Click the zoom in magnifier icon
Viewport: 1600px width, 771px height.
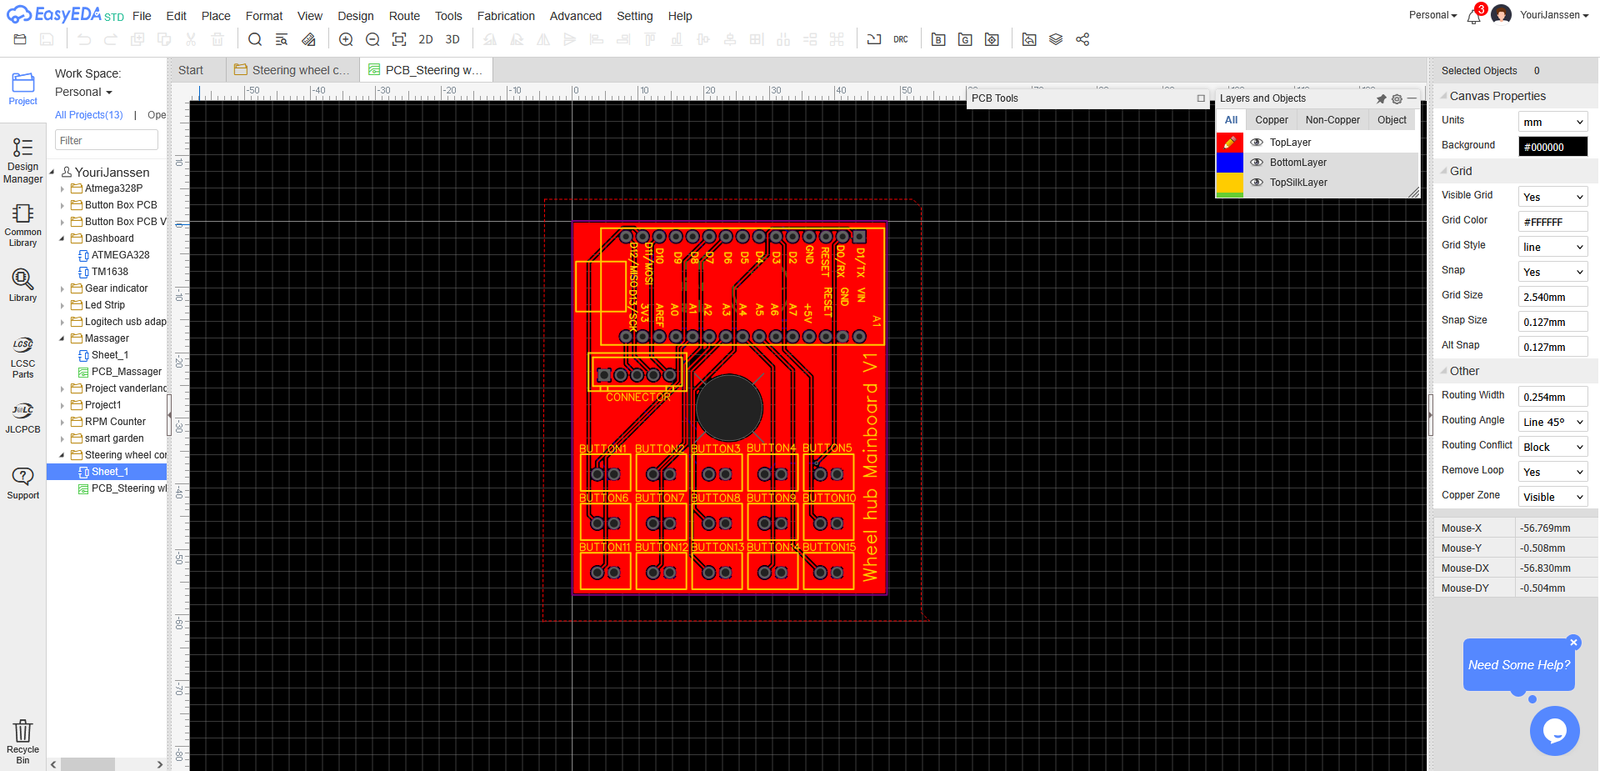coord(346,40)
